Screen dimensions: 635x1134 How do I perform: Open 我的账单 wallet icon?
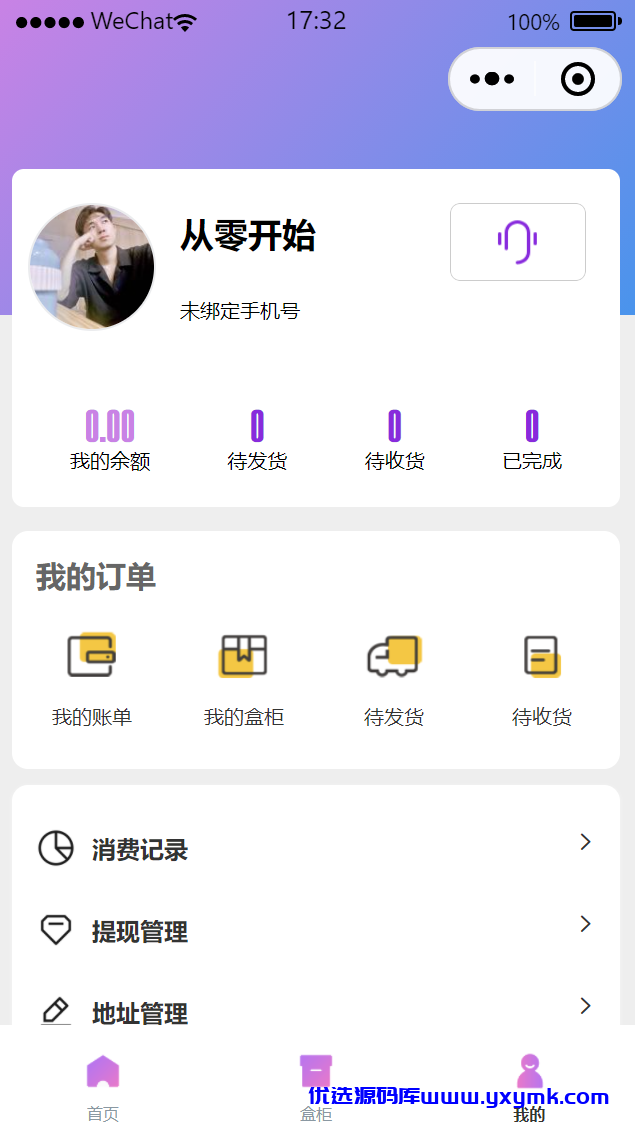92,655
